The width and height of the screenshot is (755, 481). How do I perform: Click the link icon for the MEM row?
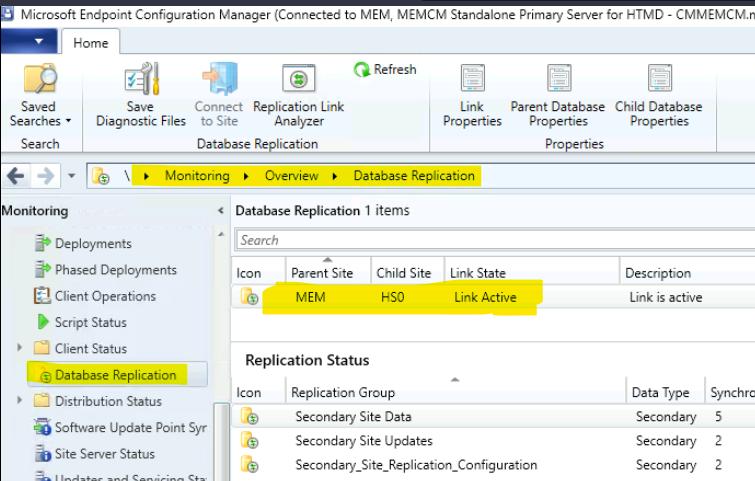coord(249,297)
